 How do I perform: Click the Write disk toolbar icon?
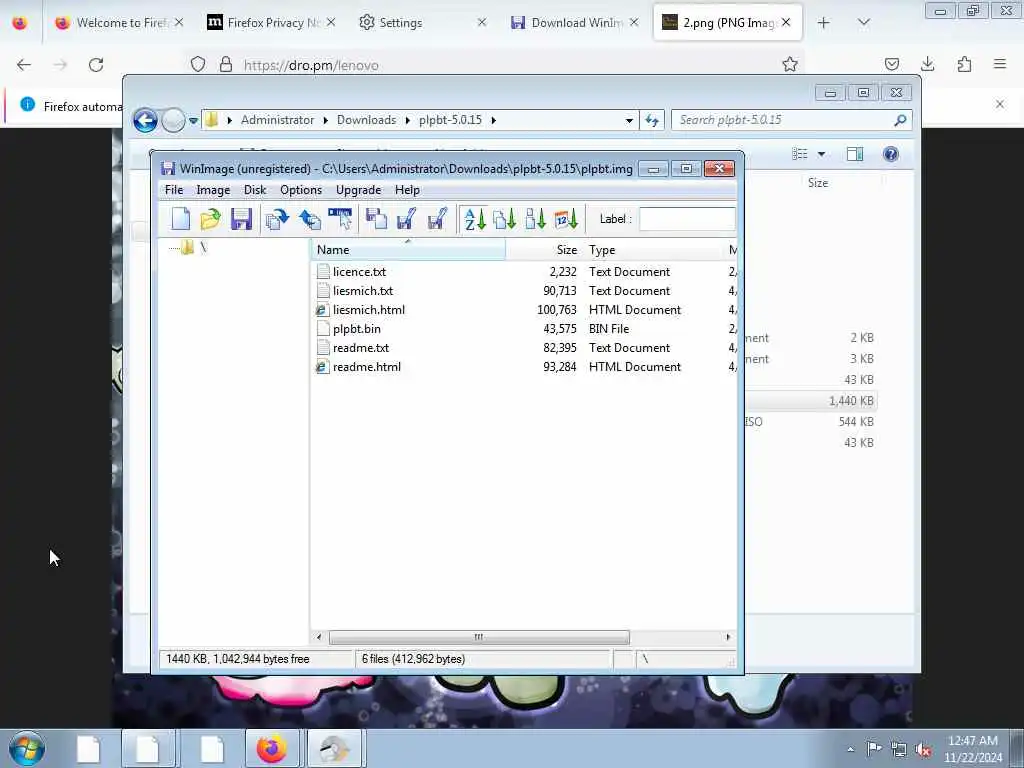click(406, 219)
